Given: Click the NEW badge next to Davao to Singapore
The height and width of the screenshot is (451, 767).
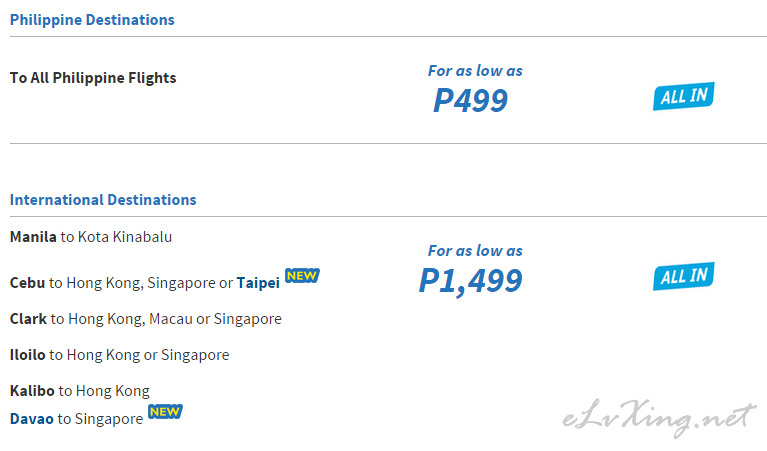Looking at the screenshot, I should pos(165,412).
